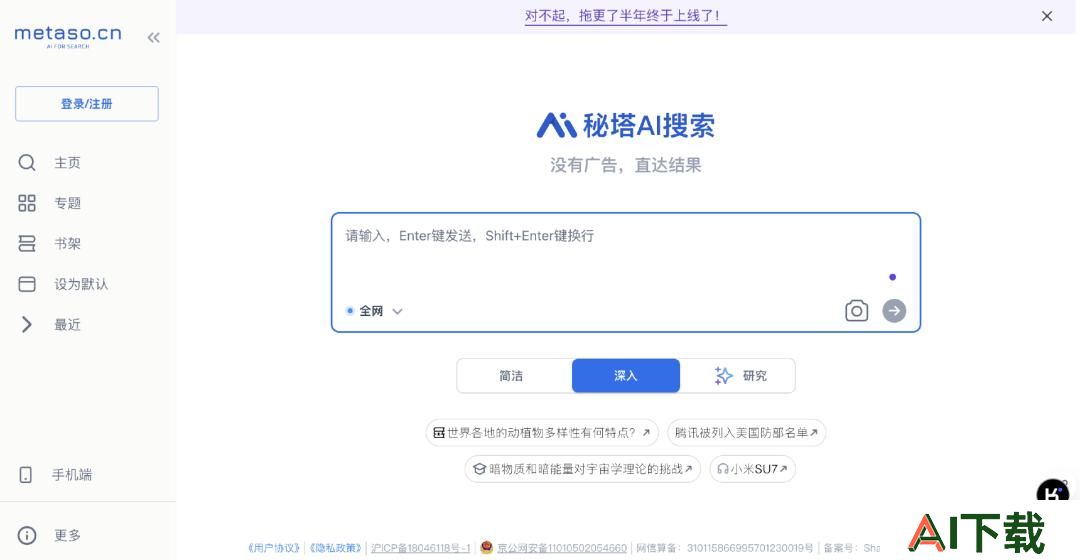Click the 秘塔AI搜索 logo mark
Screen dimensions: 1080x560
557,125
